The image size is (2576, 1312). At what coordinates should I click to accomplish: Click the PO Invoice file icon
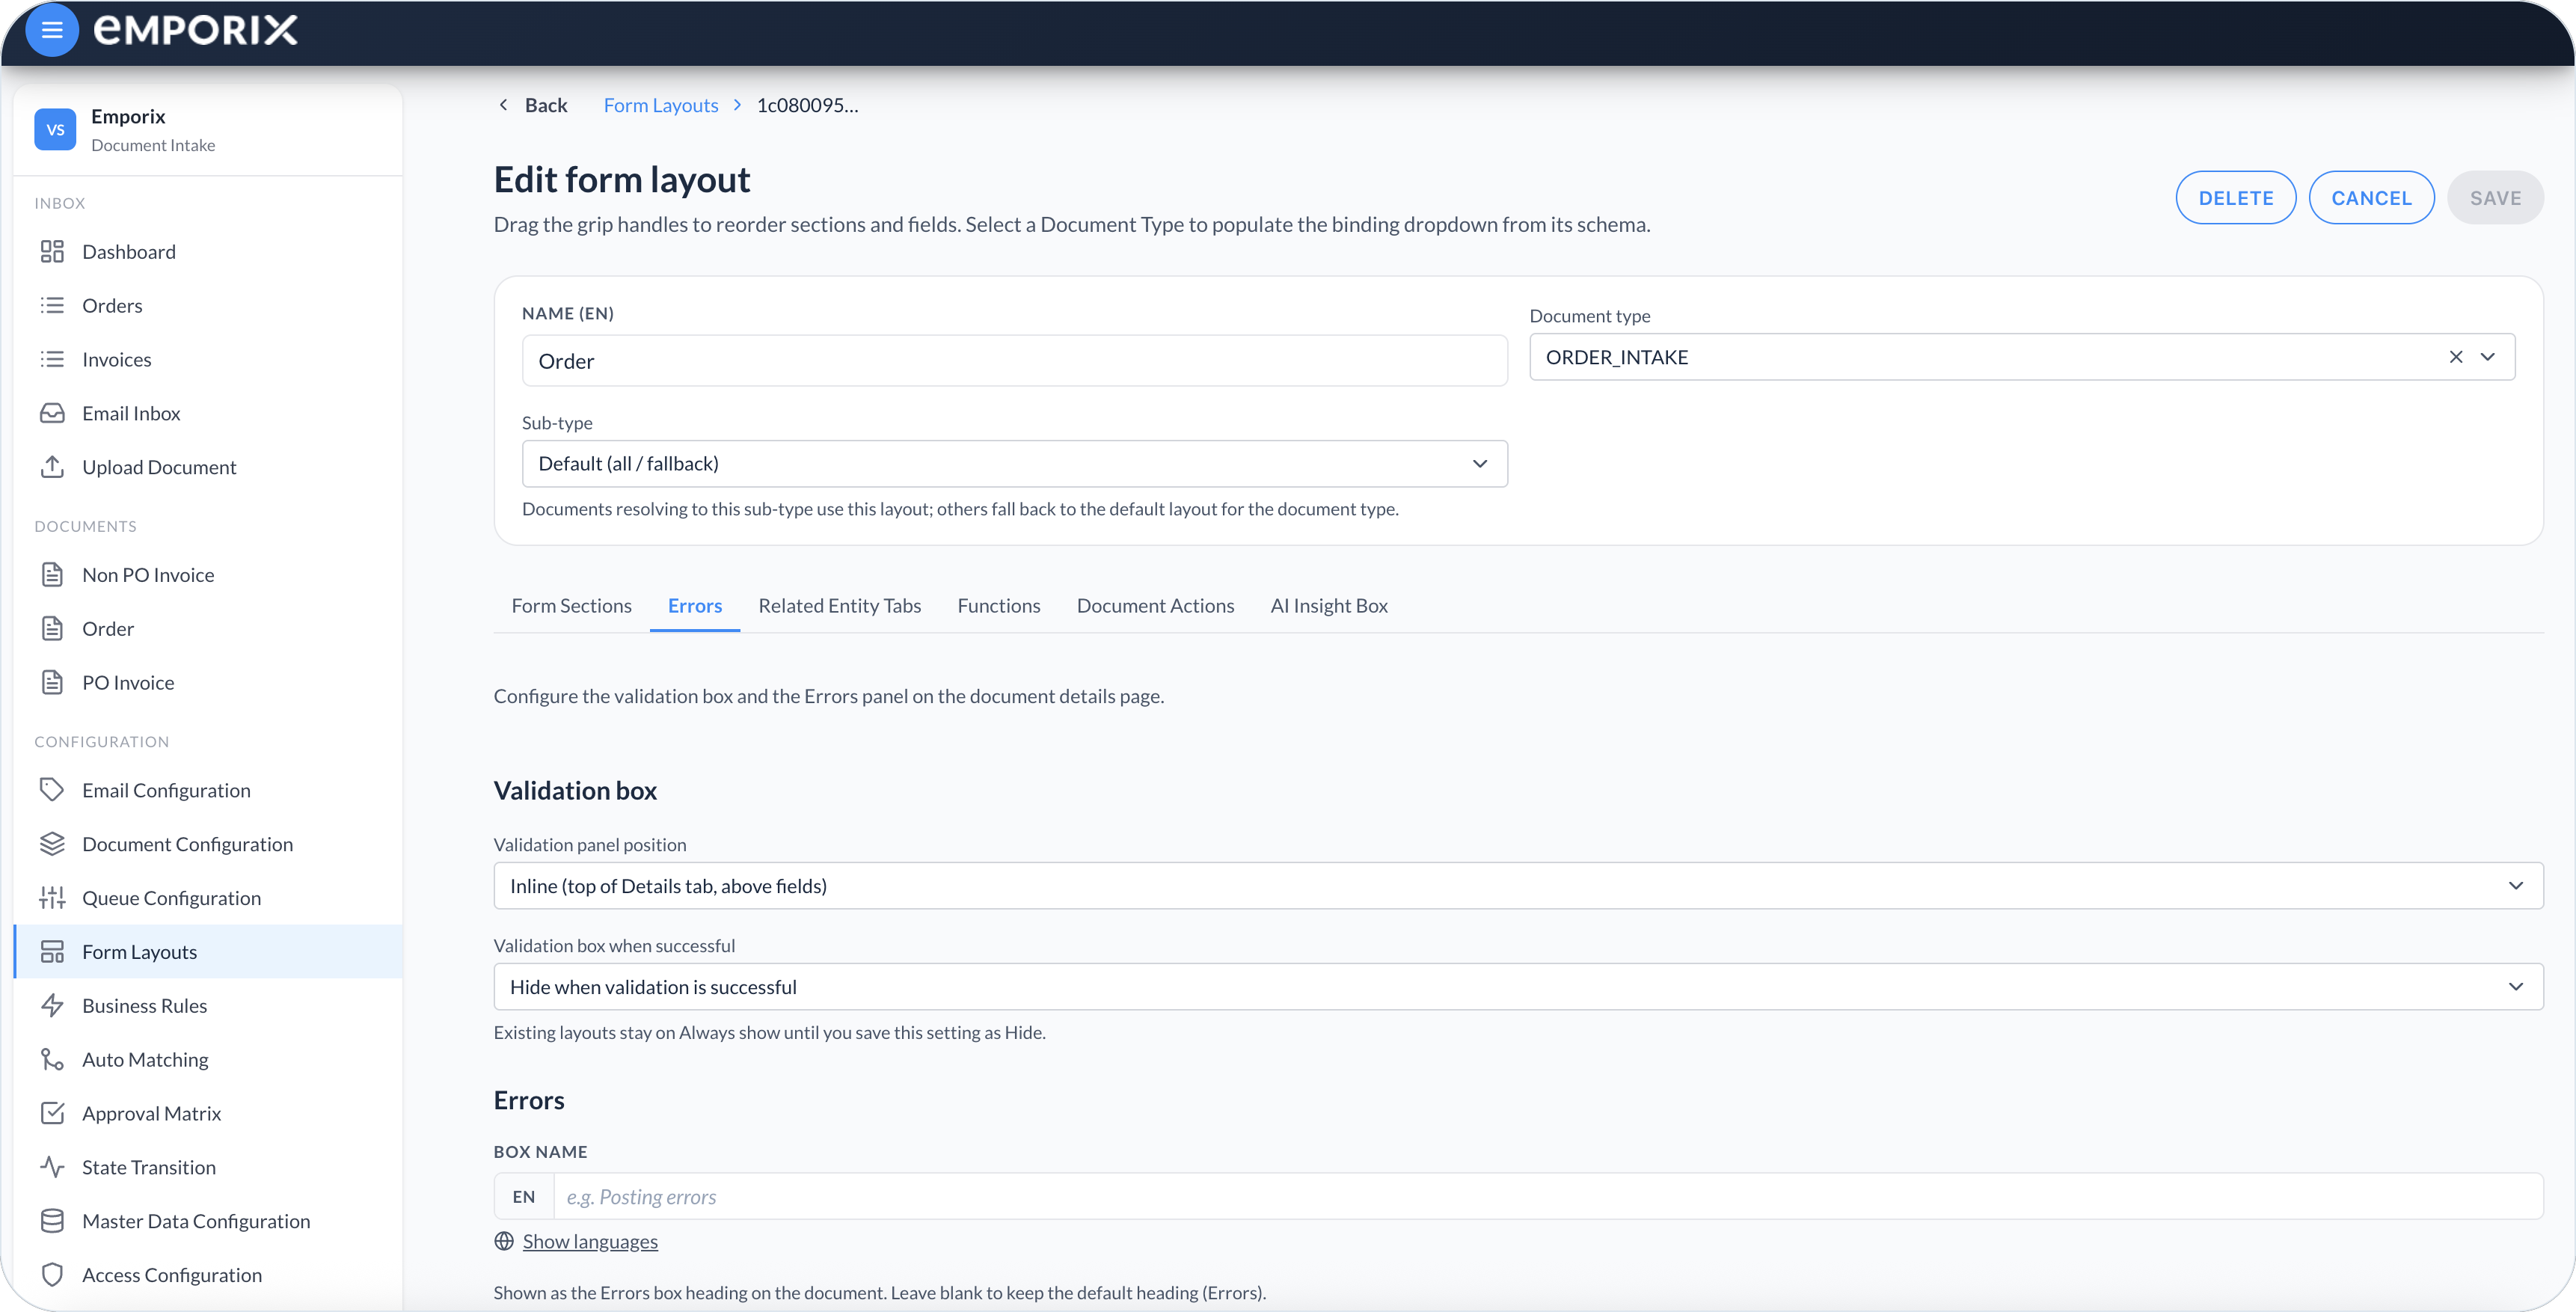click(x=52, y=683)
